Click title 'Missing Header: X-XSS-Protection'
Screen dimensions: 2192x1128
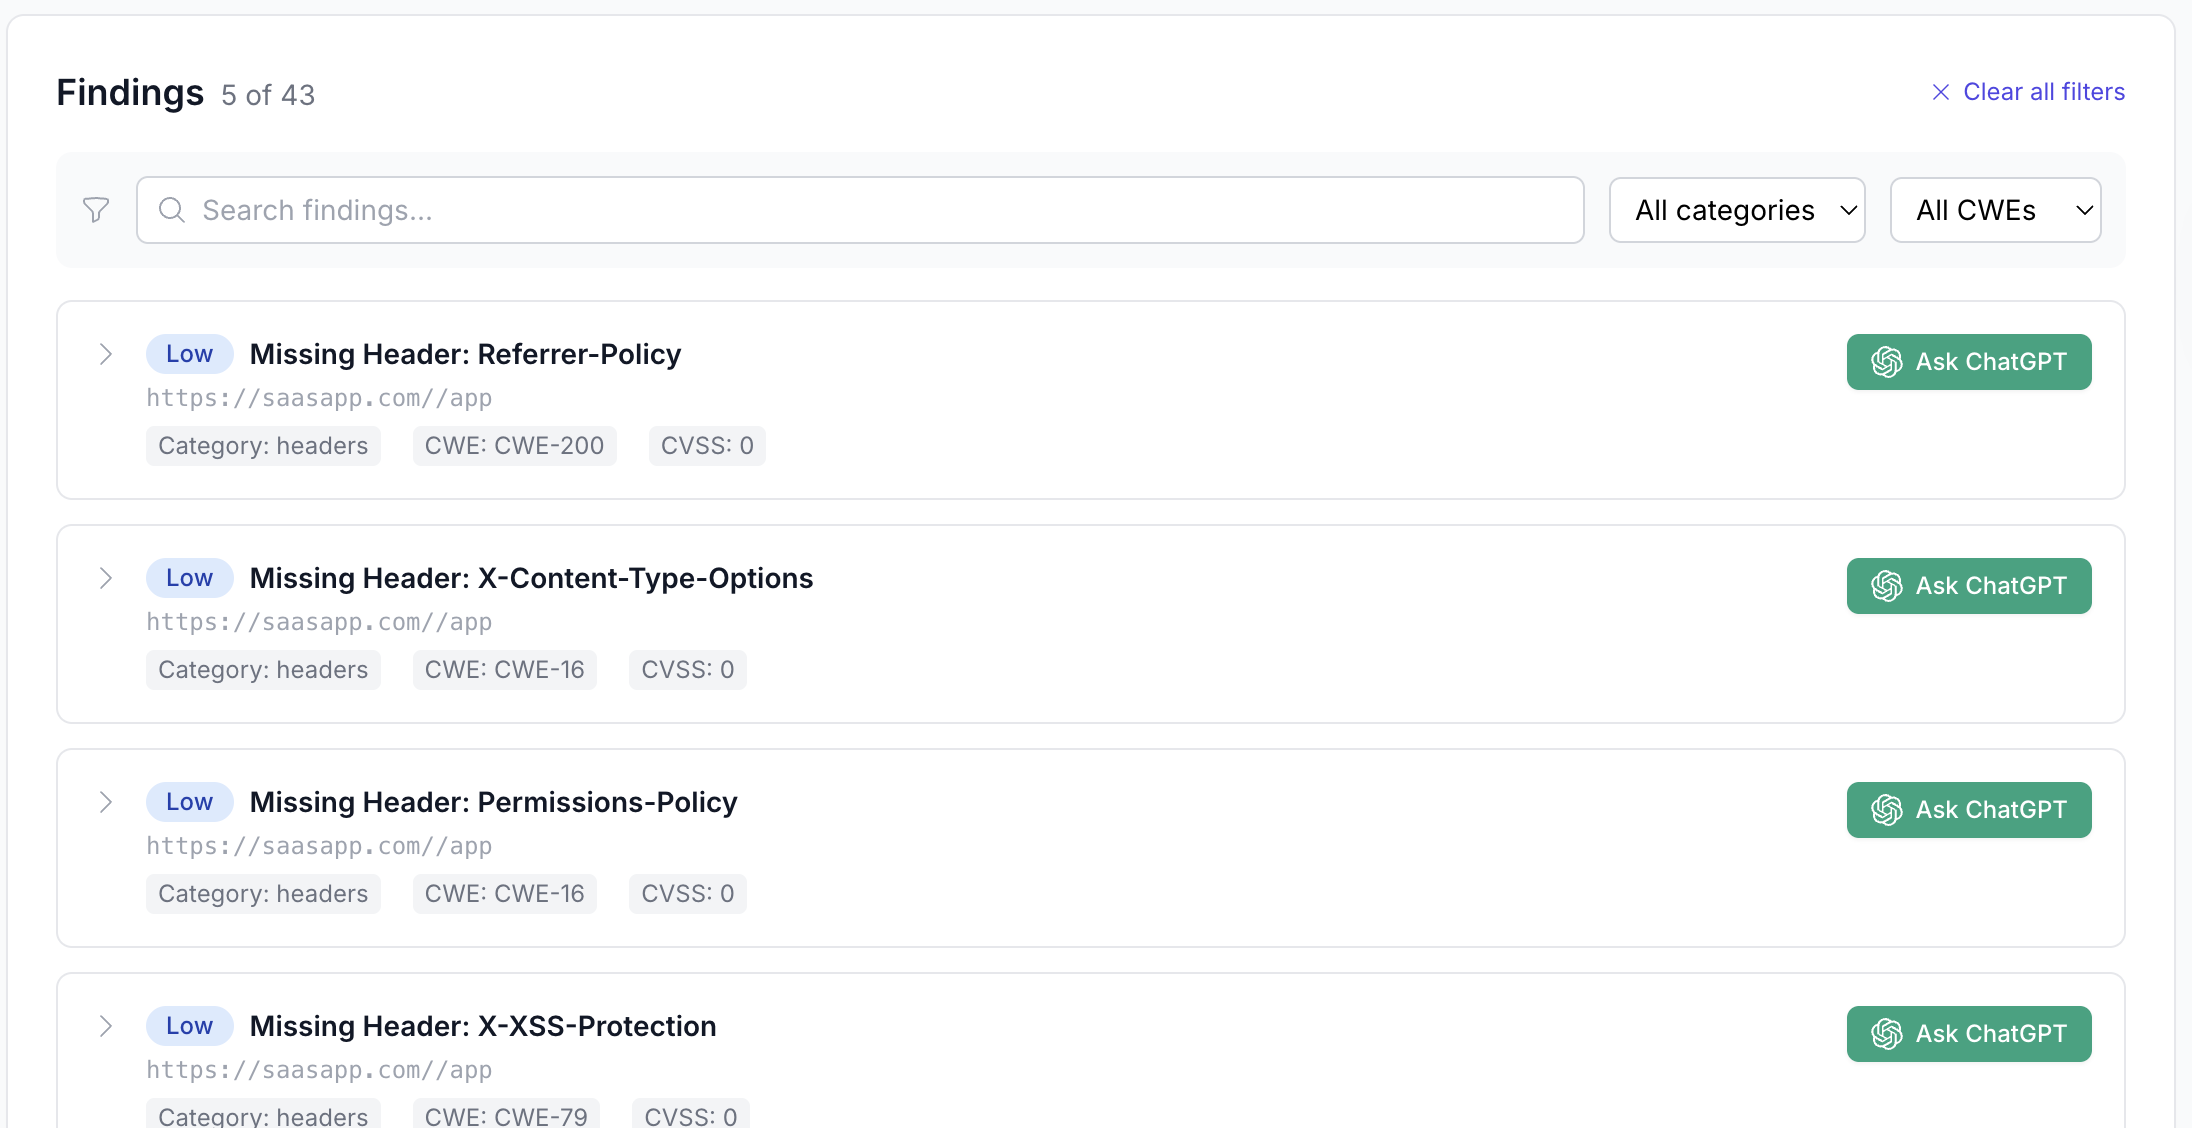(483, 1026)
